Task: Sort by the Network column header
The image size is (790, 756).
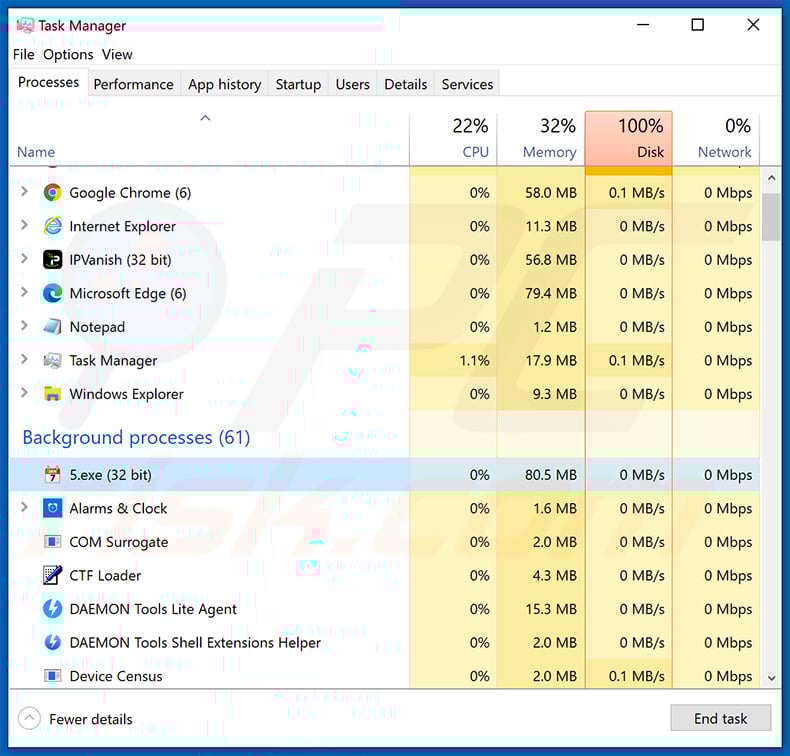Action: click(716, 139)
